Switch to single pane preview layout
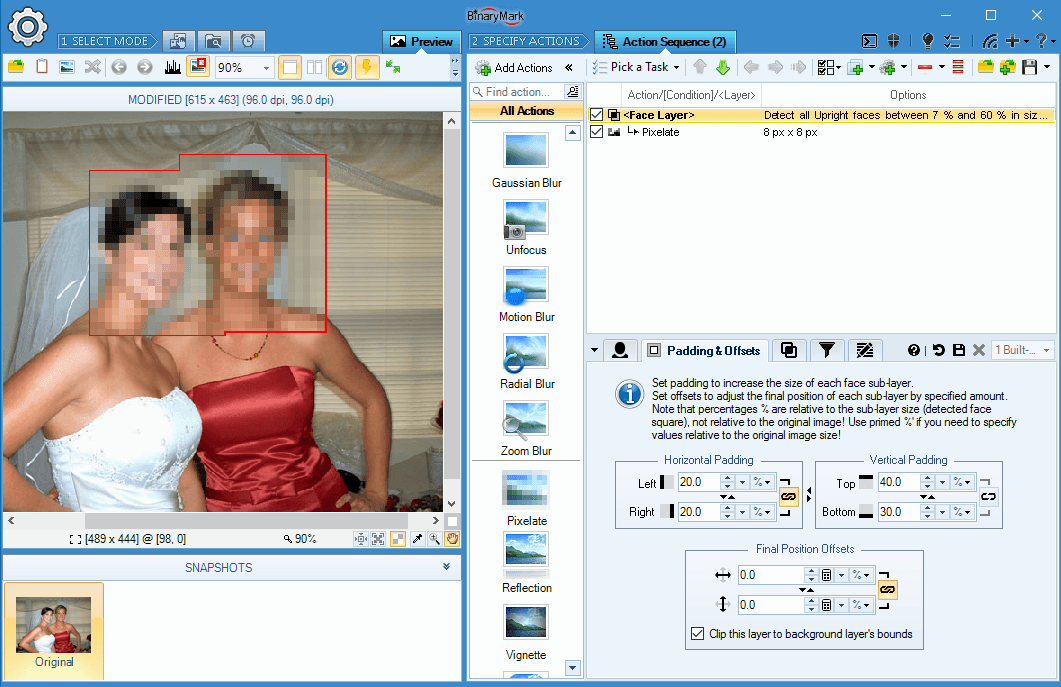The image size is (1061, 687). 289,67
